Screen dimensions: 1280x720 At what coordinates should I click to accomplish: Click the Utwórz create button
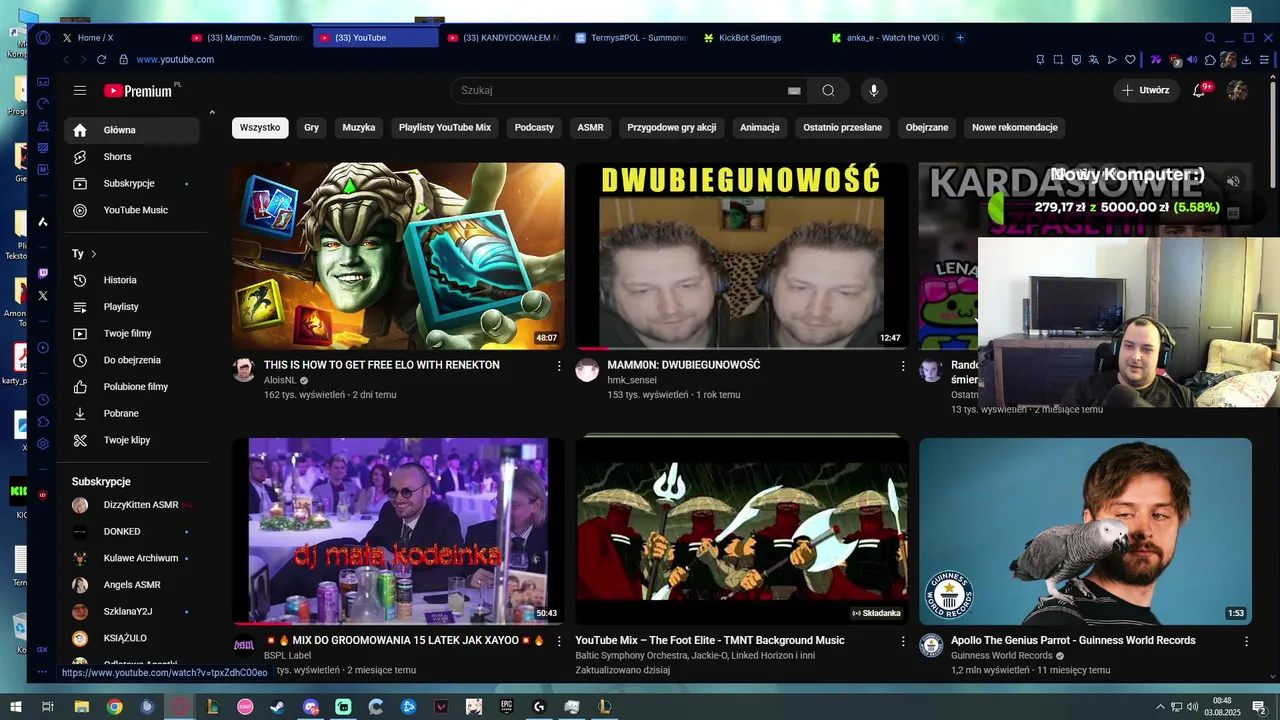[1145, 90]
